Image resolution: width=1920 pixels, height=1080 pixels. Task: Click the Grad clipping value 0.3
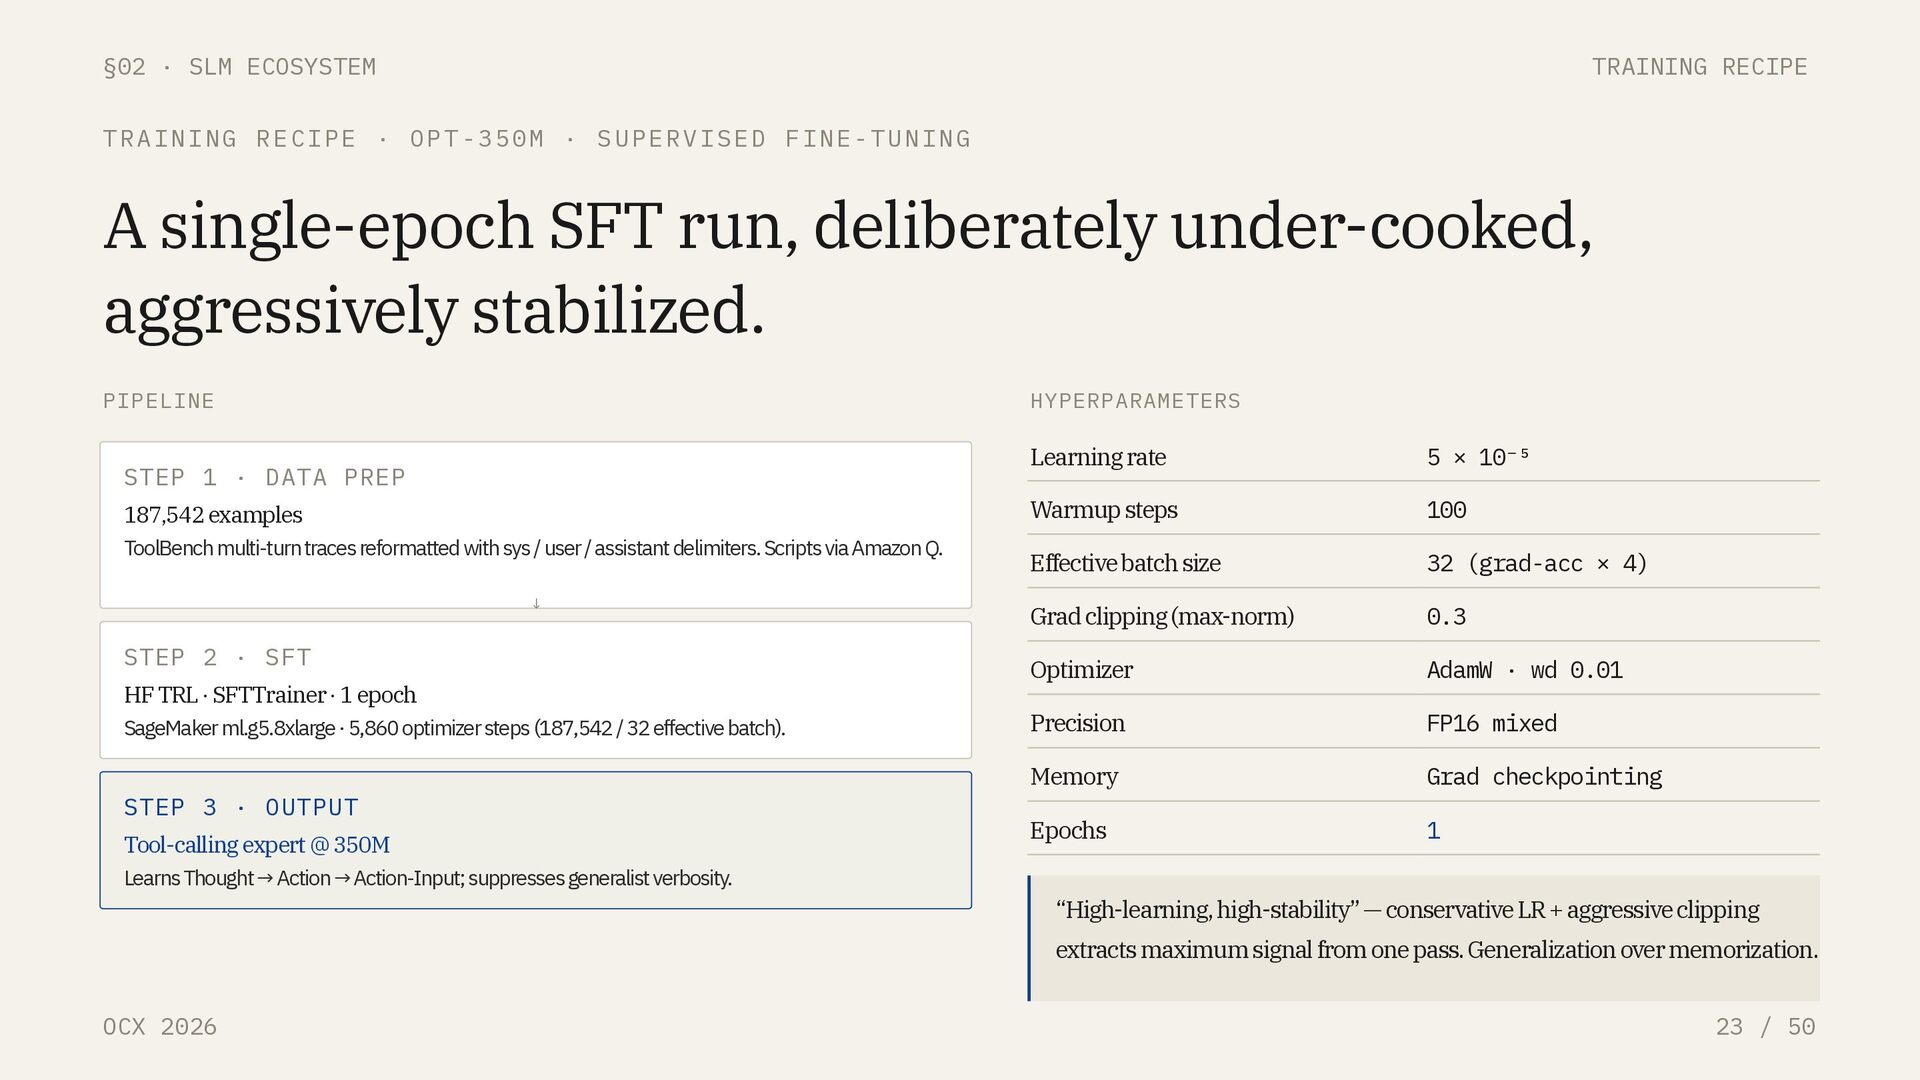coord(1445,617)
